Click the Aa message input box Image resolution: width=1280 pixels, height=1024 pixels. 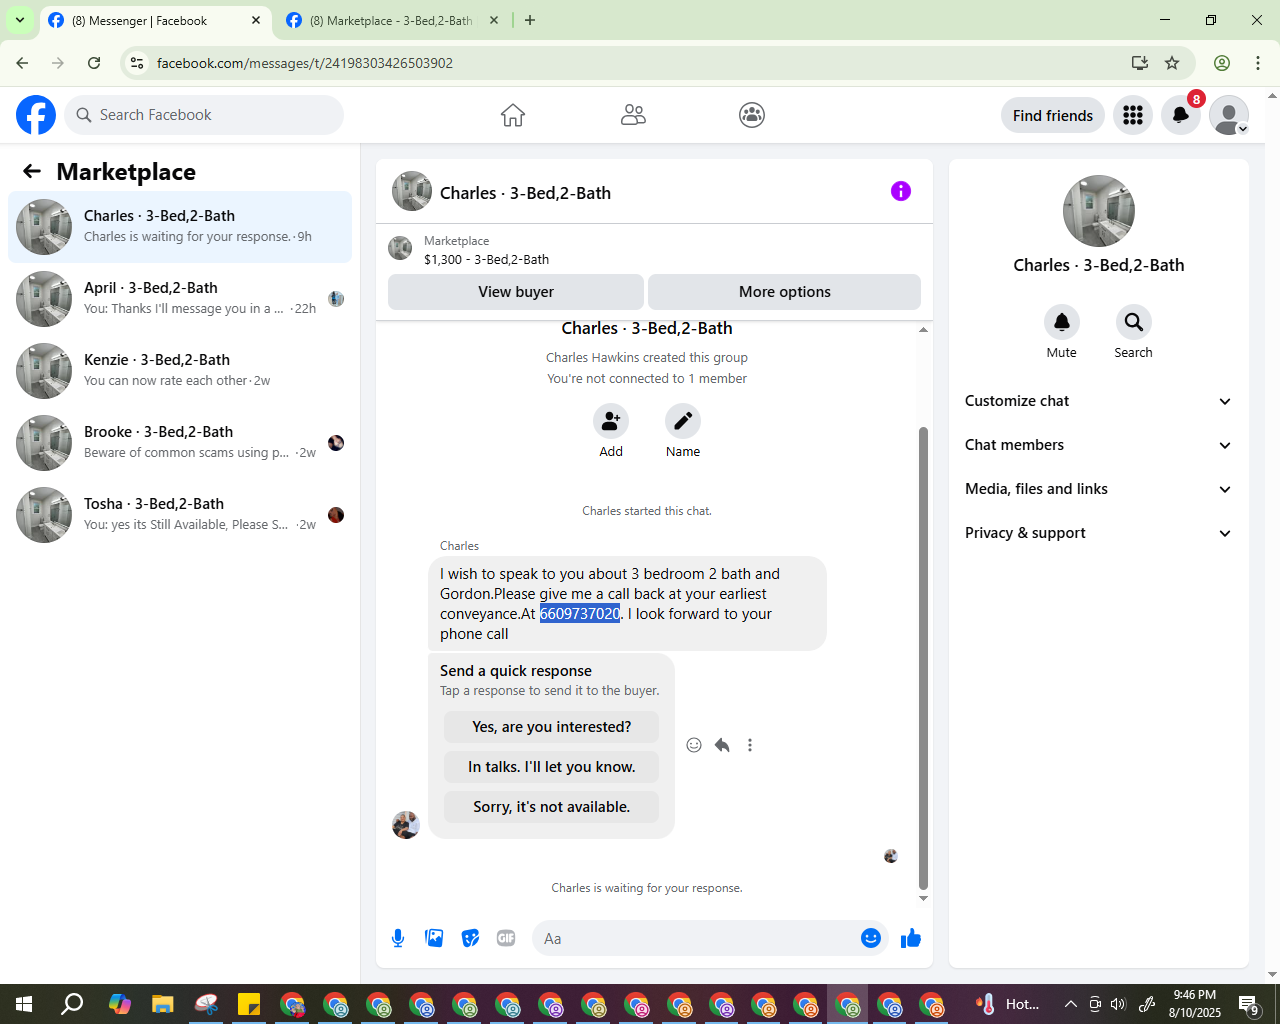(697, 938)
